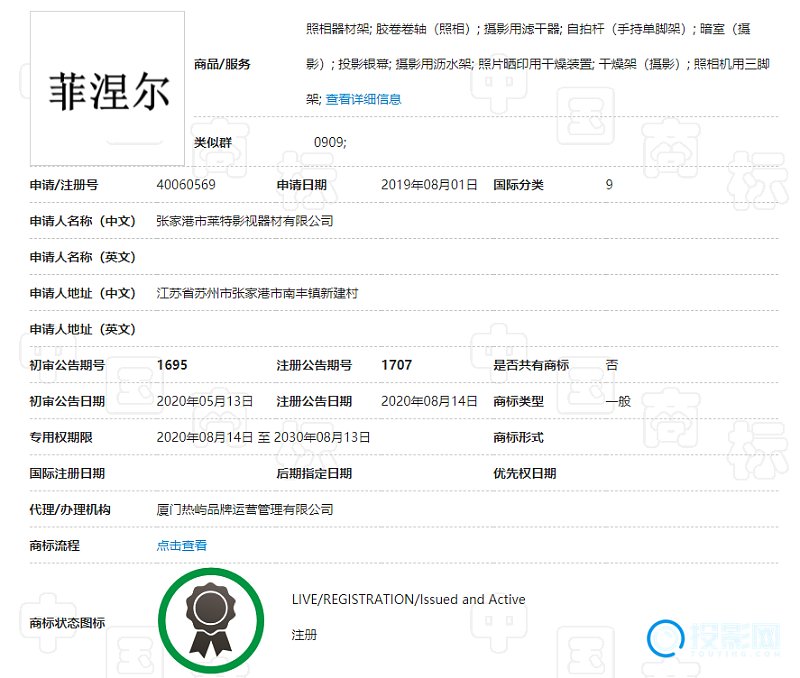This screenshot has height=678, width=800.
Task: Click the agency name 厦门热屿品牌运营管理有限公司
Action: pyautogui.click(x=245, y=510)
